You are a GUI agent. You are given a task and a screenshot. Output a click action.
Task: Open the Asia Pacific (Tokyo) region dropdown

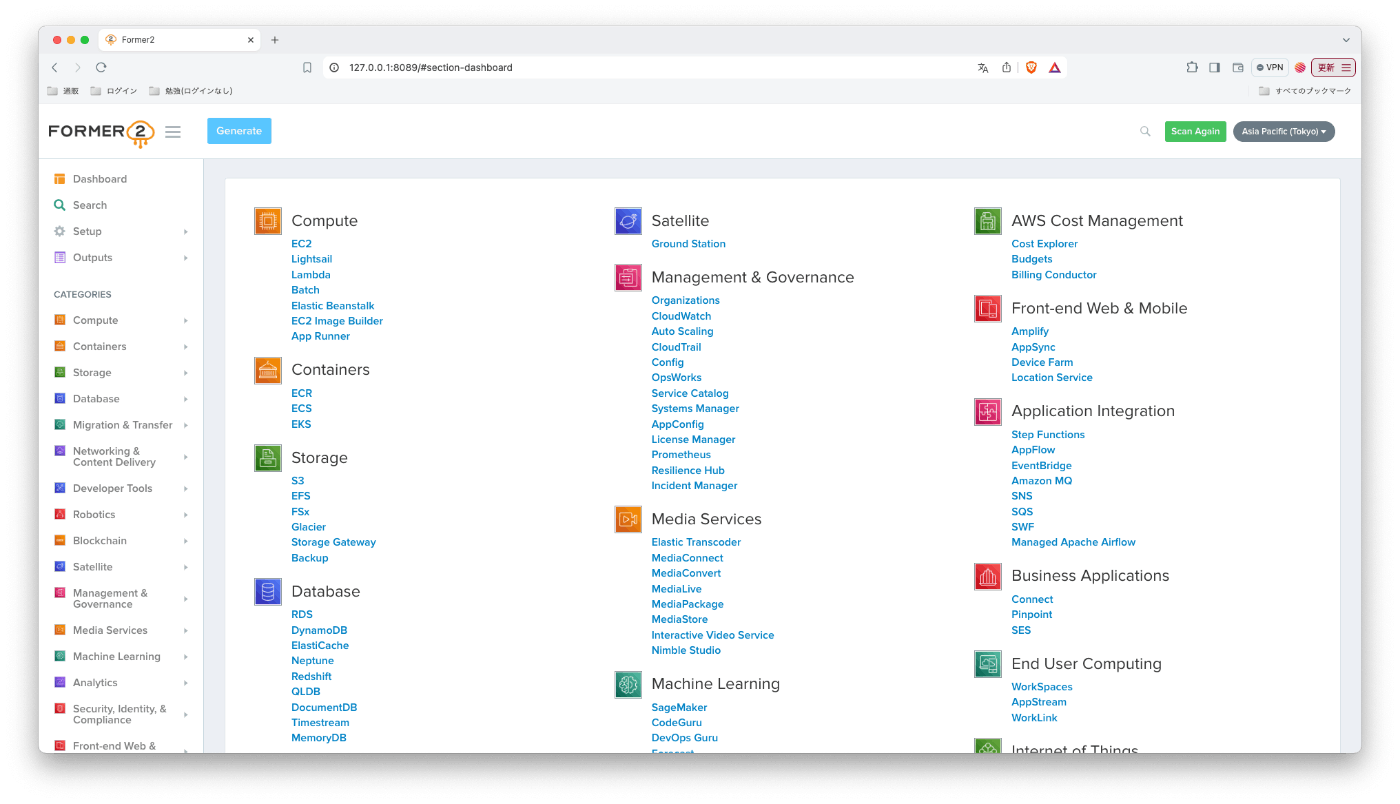click(1284, 131)
